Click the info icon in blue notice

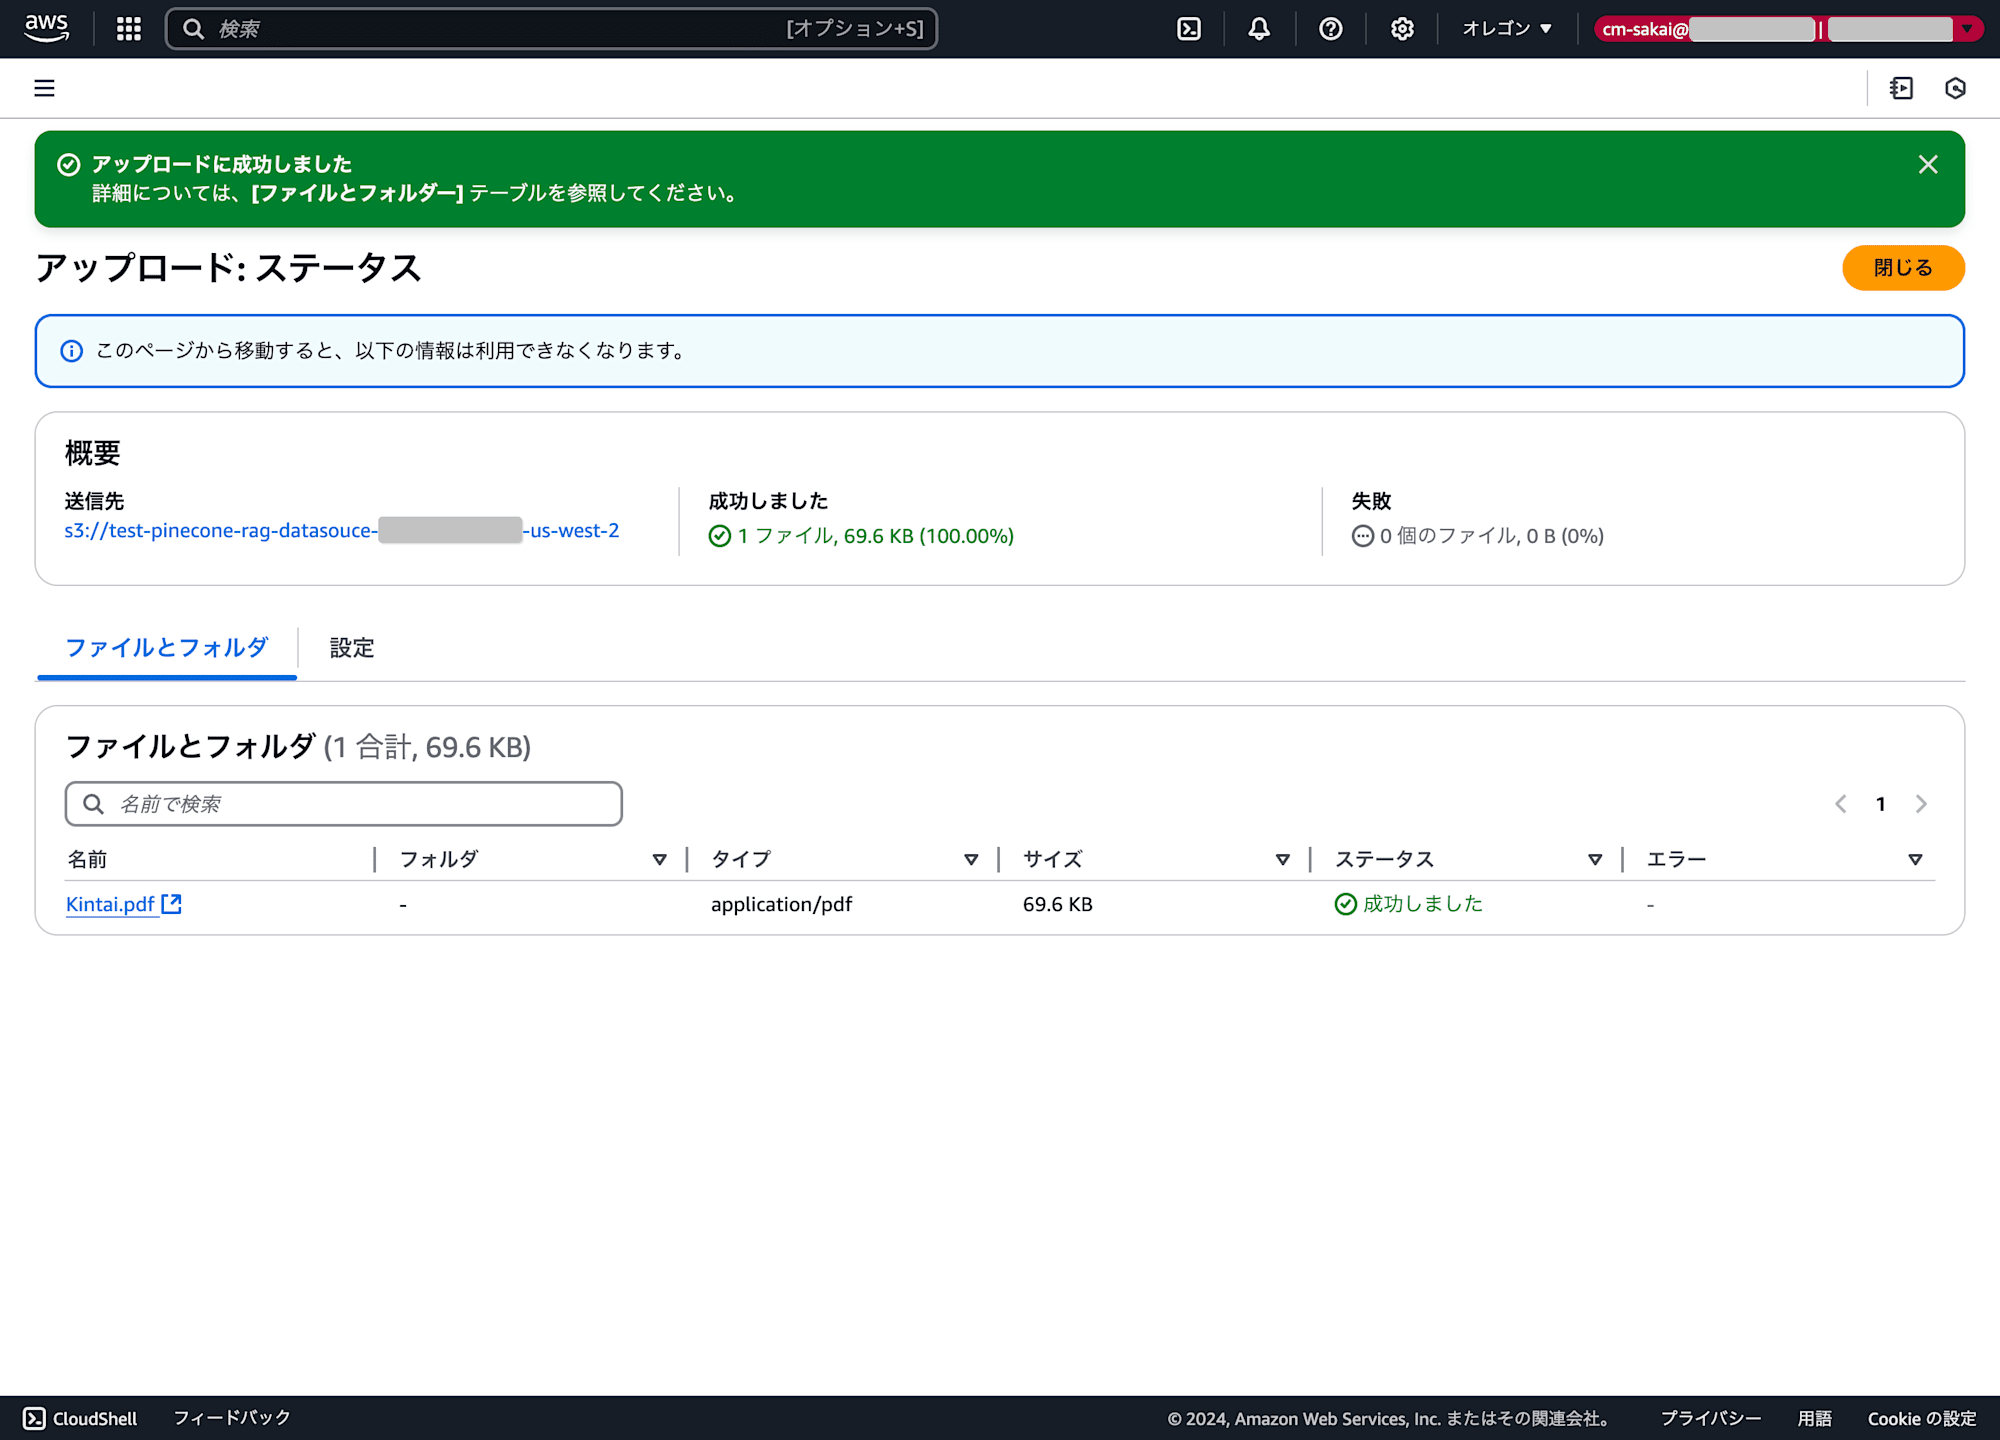coord(72,351)
